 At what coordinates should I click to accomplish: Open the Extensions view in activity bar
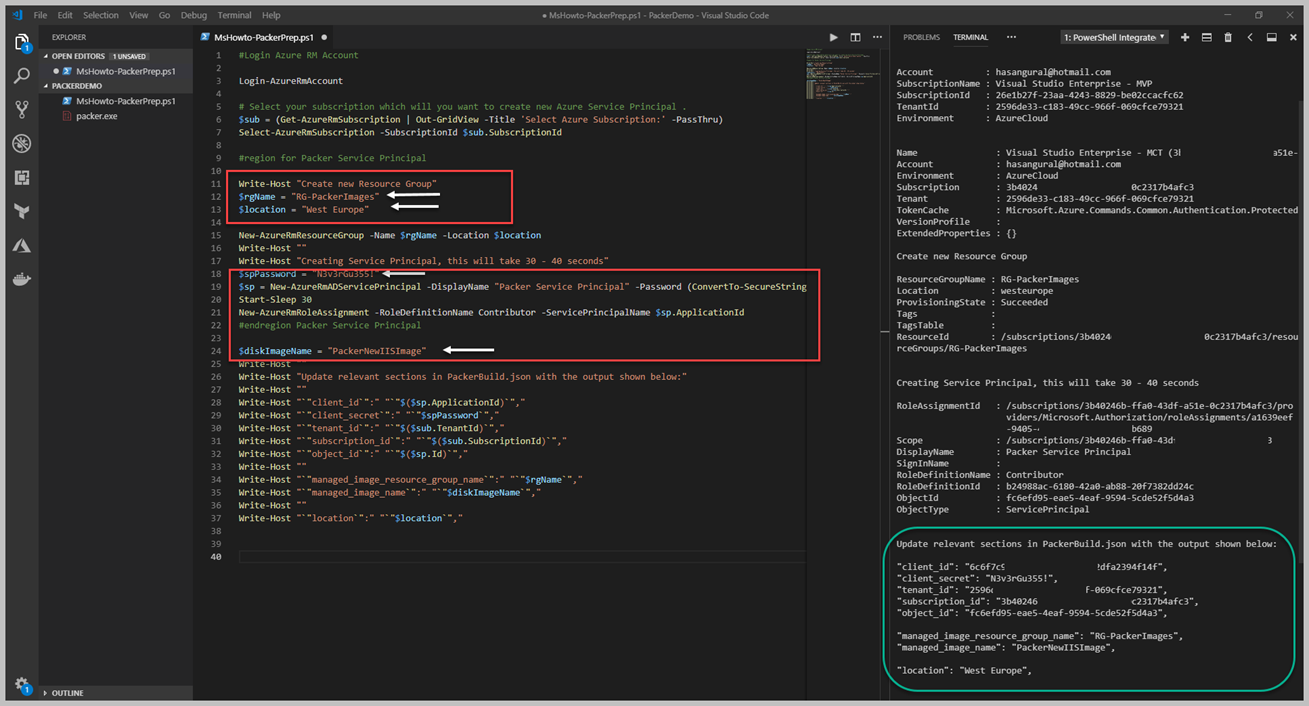point(21,178)
